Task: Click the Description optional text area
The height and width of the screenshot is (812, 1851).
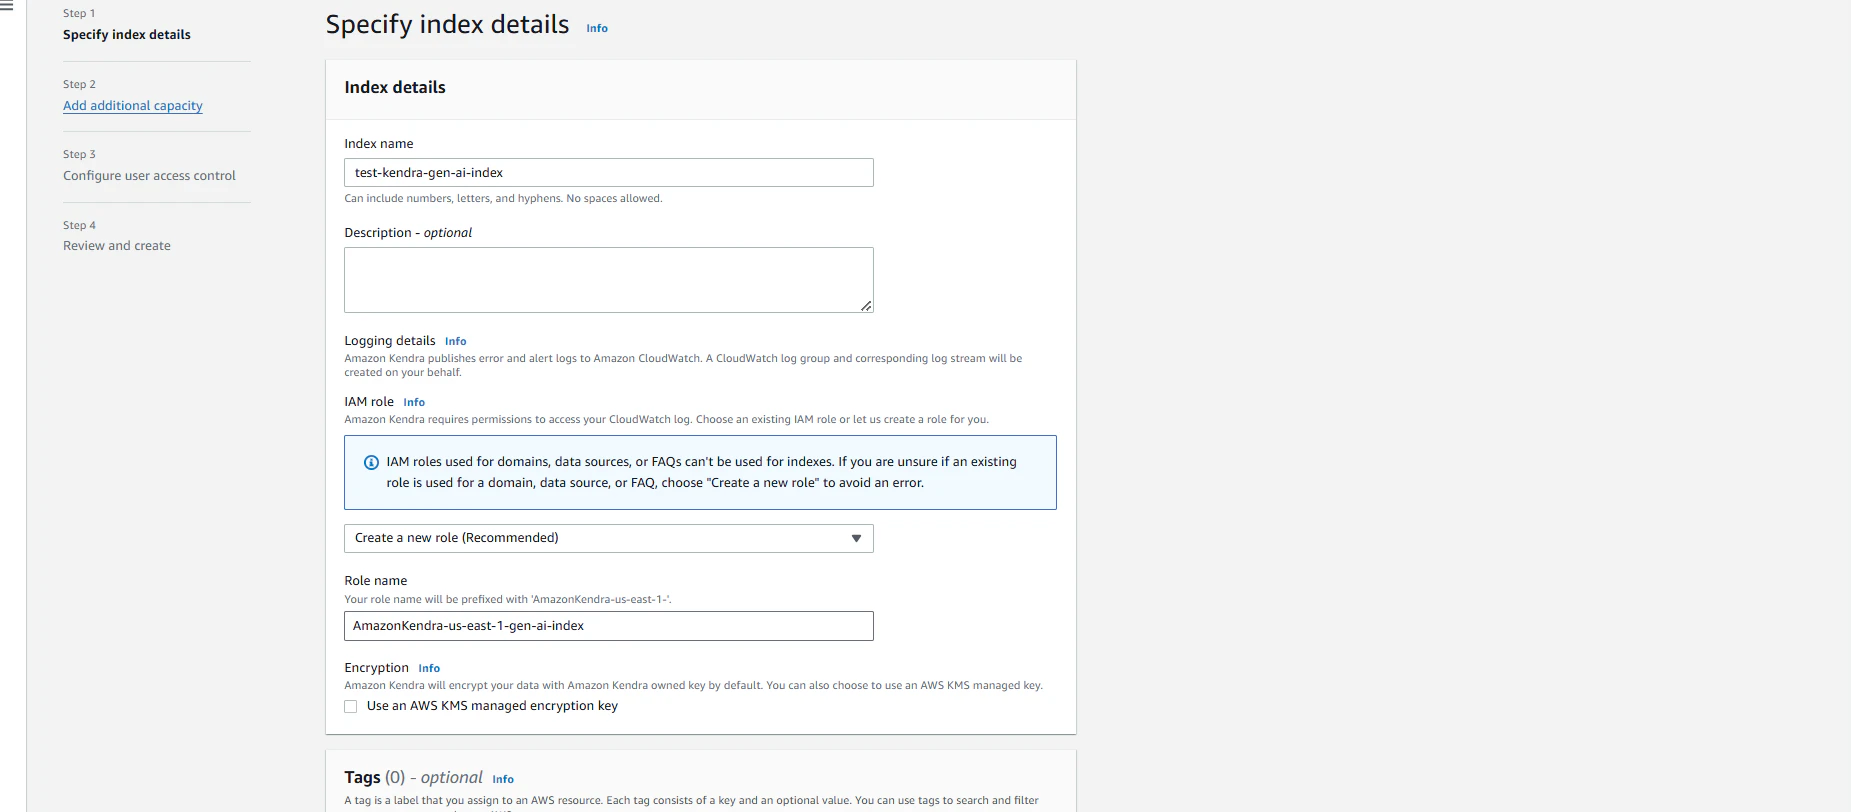Action: 609,280
